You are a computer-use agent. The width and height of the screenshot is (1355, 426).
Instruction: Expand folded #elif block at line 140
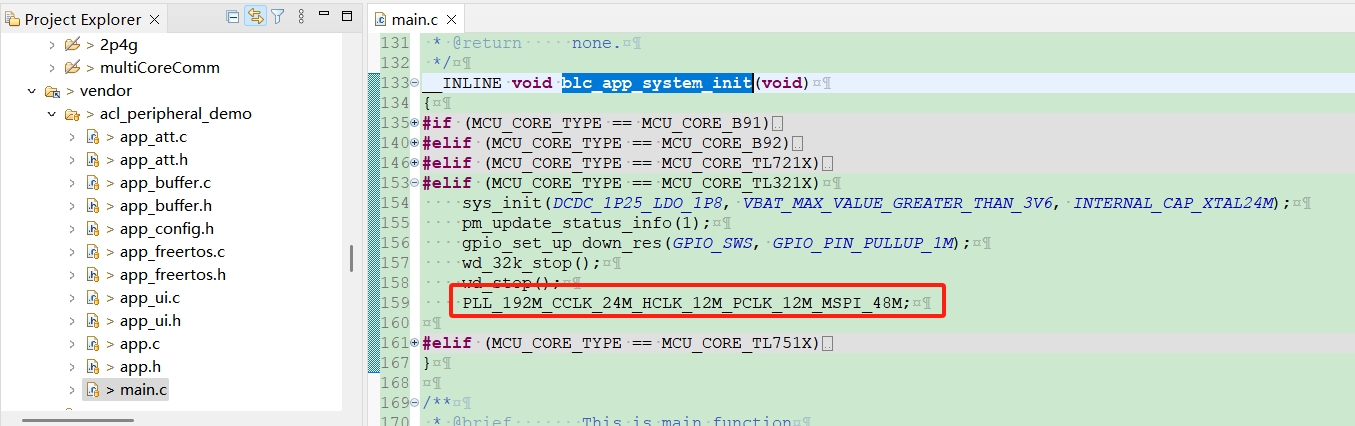(x=415, y=143)
